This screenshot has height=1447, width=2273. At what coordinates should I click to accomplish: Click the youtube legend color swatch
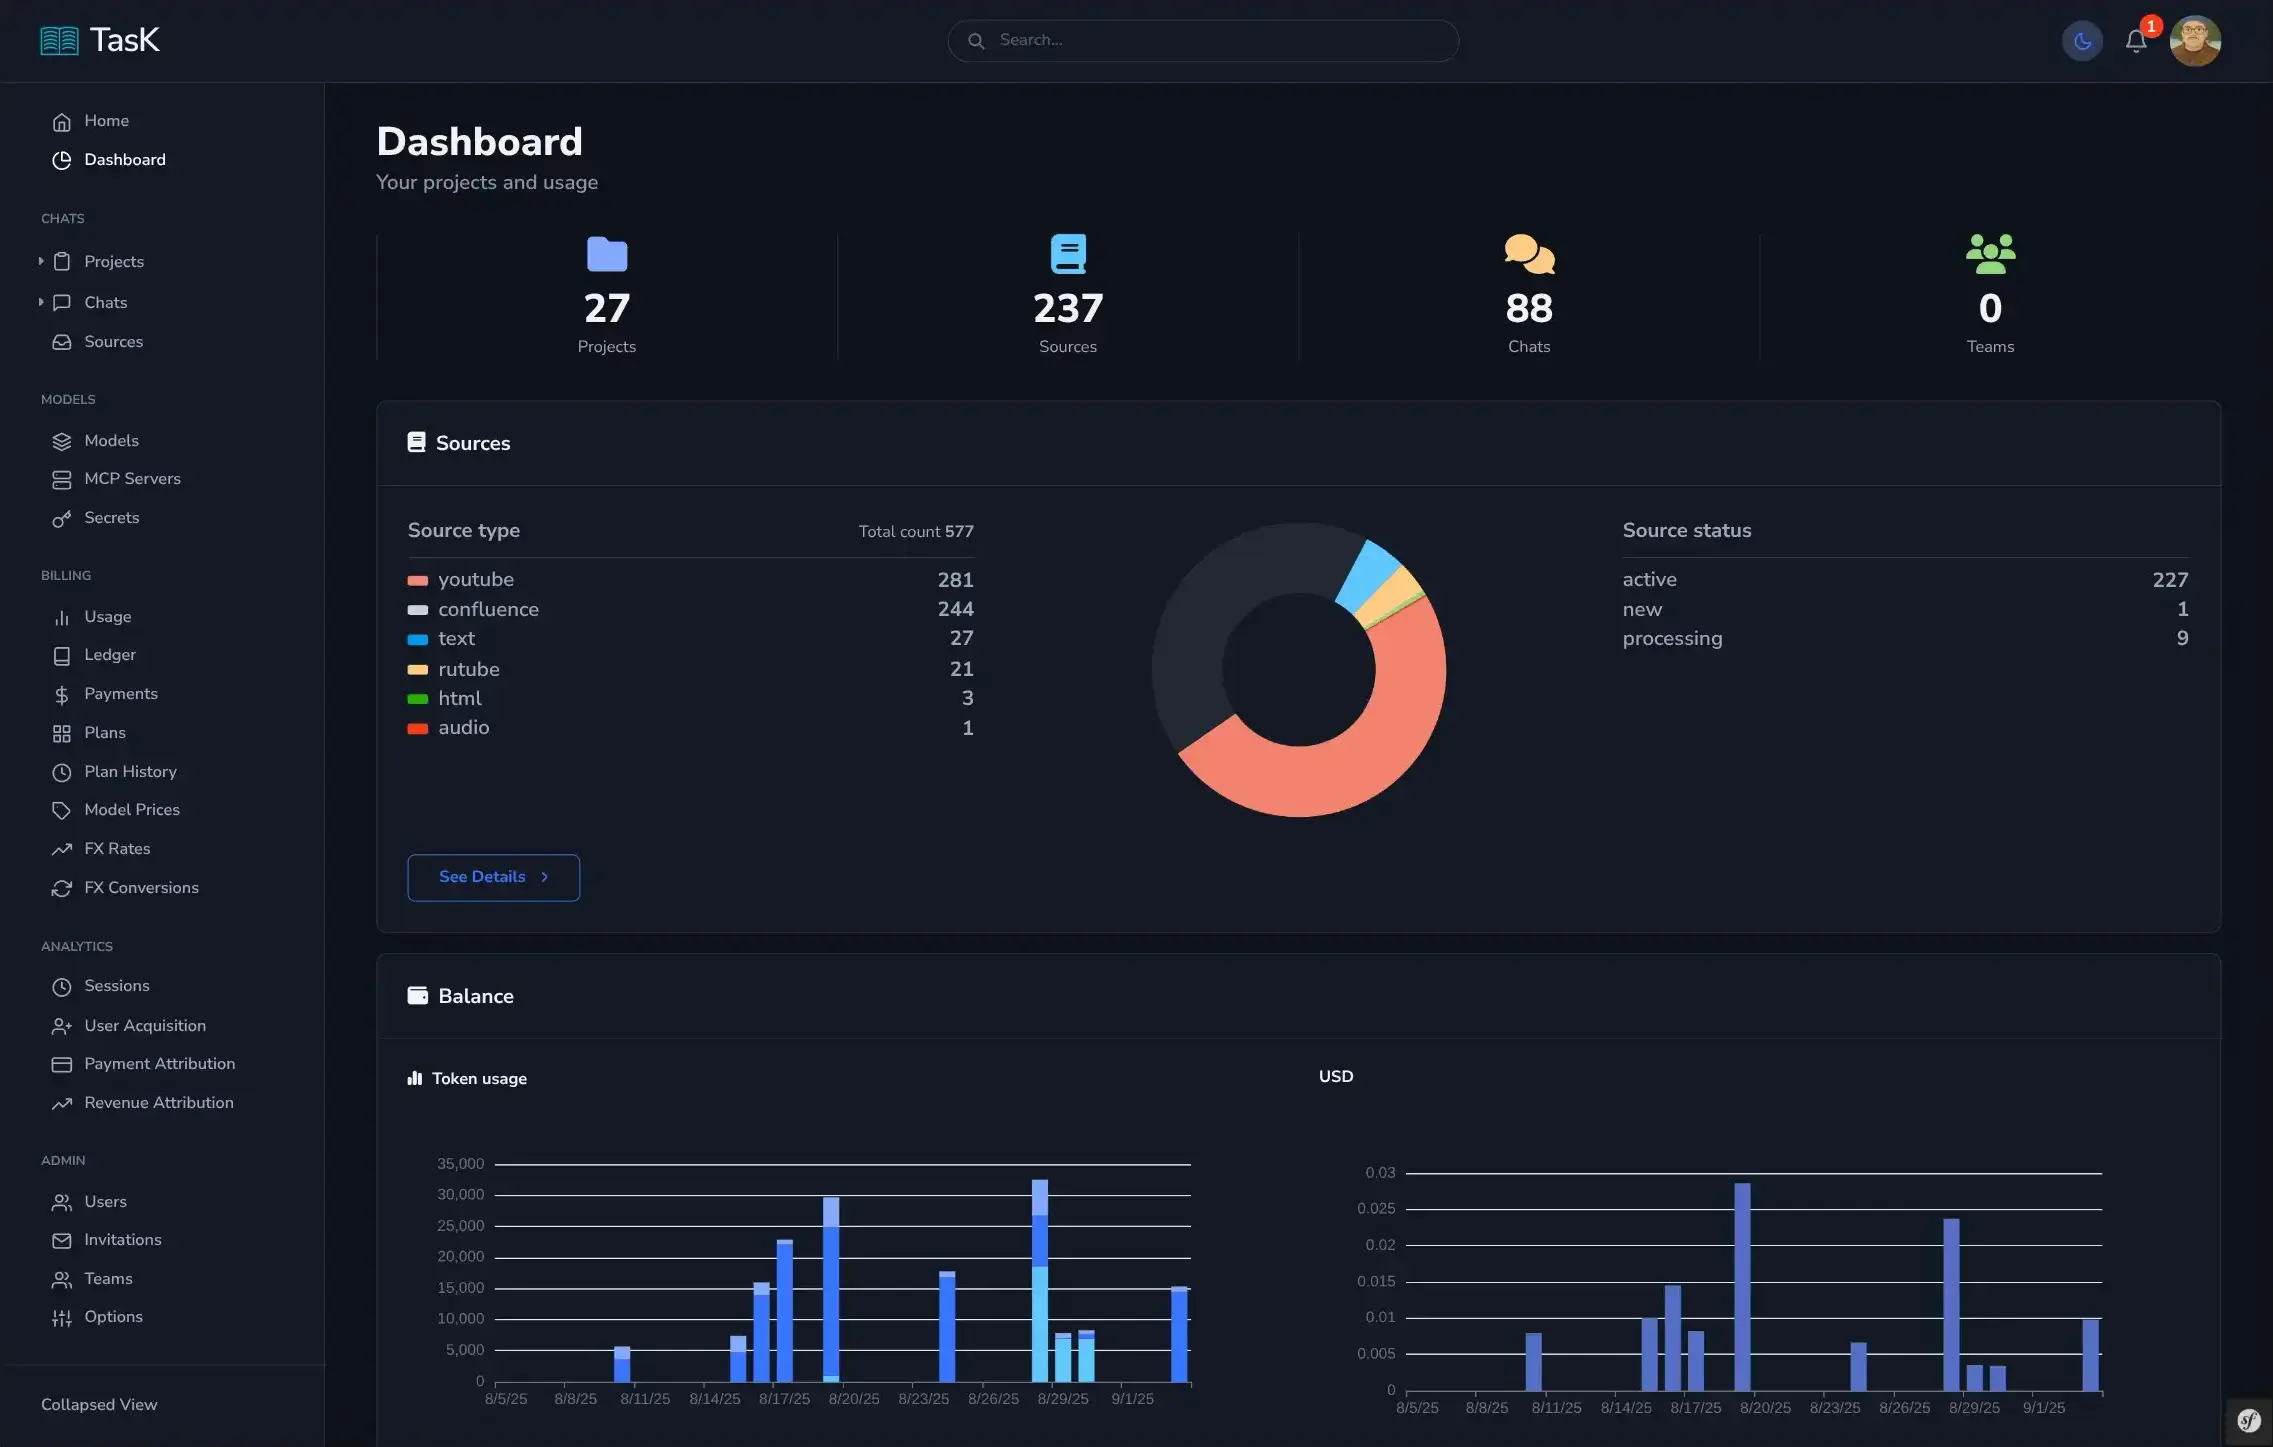(x=418, y=580)
